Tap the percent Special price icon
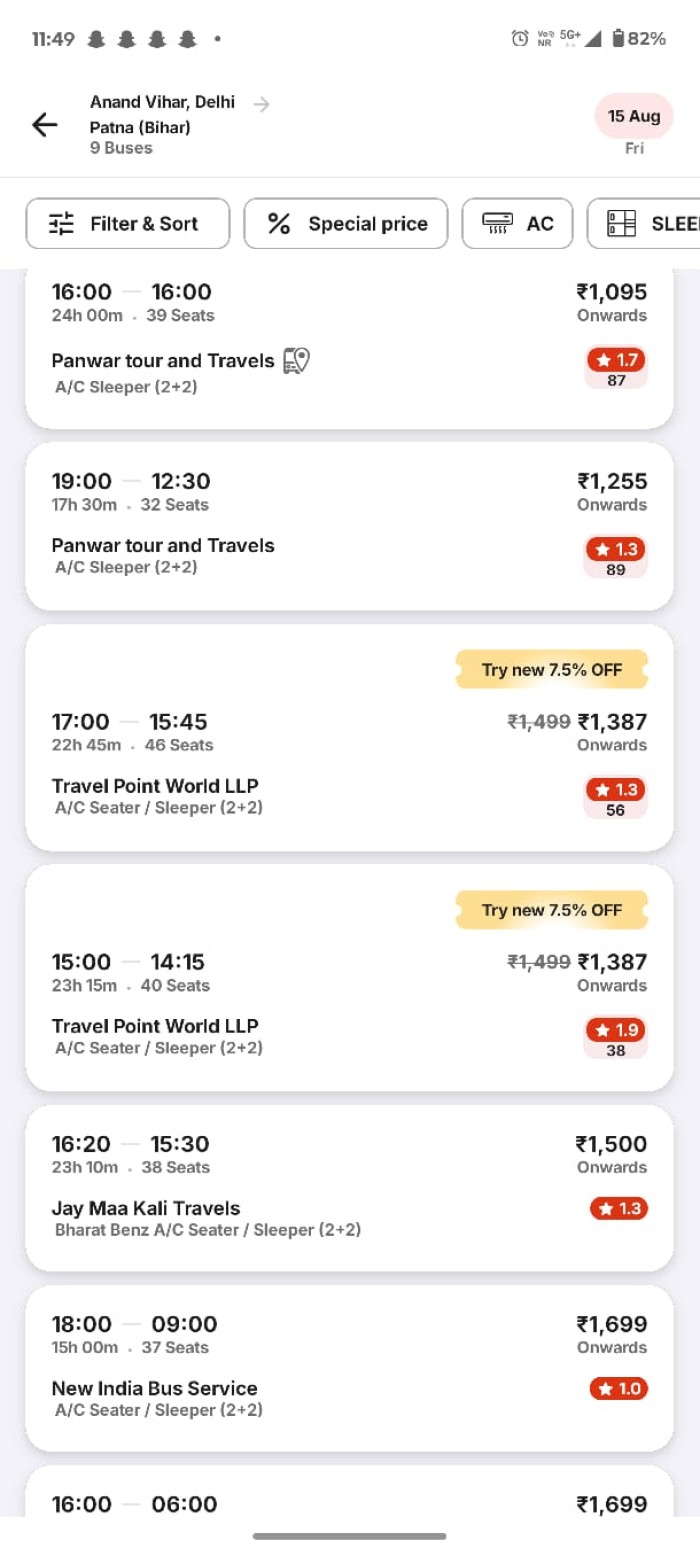Viewport: 700px width, 1556px height. (x=279, y=224)
